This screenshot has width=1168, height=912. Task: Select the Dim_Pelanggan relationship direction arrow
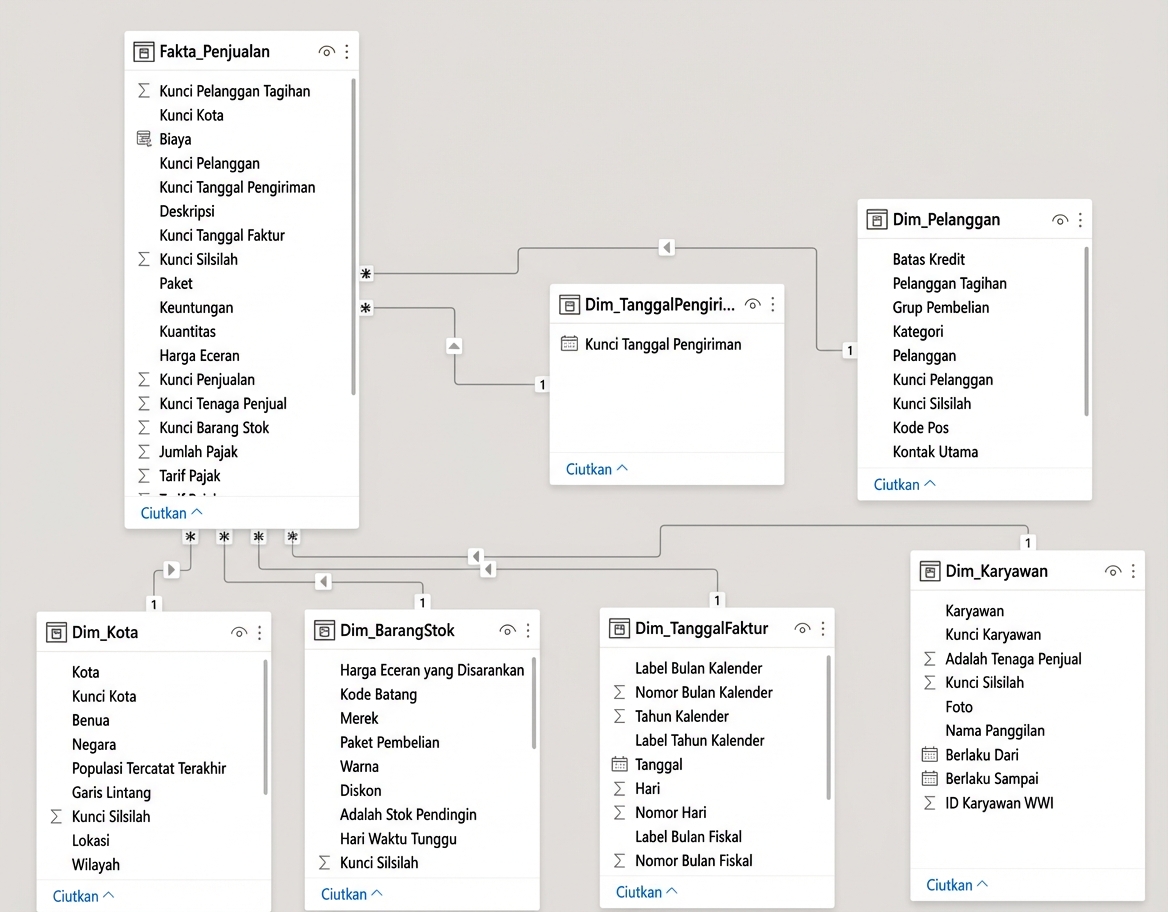(x=667, y=247)
